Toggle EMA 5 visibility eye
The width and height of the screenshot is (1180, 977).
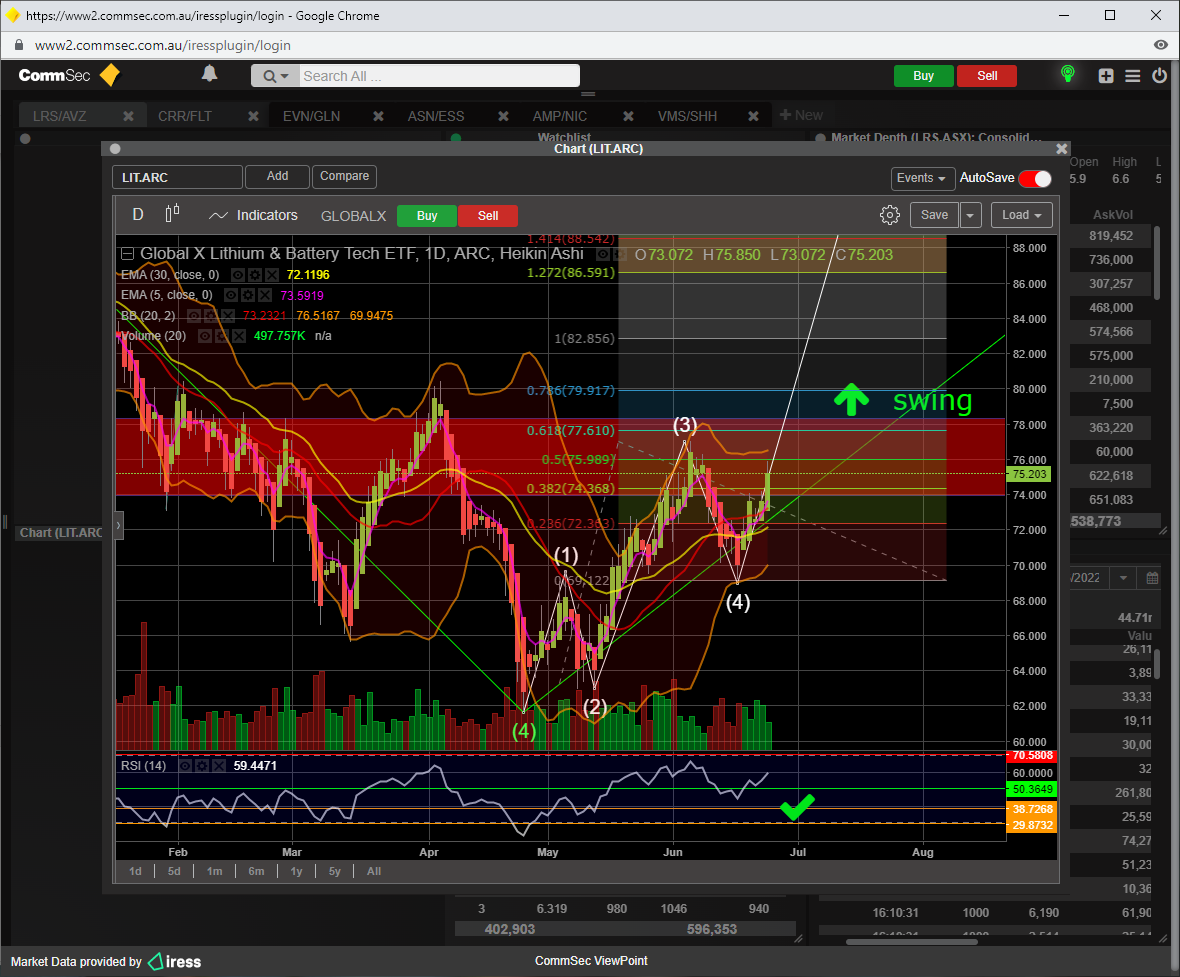click(231, 295)
